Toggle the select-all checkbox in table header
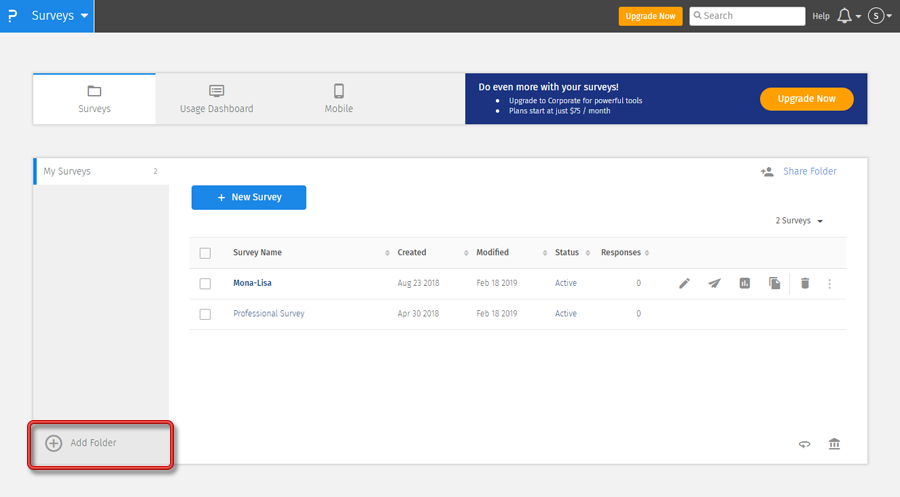The height and width of the screenshot is (497, 900). click(205, 253)
